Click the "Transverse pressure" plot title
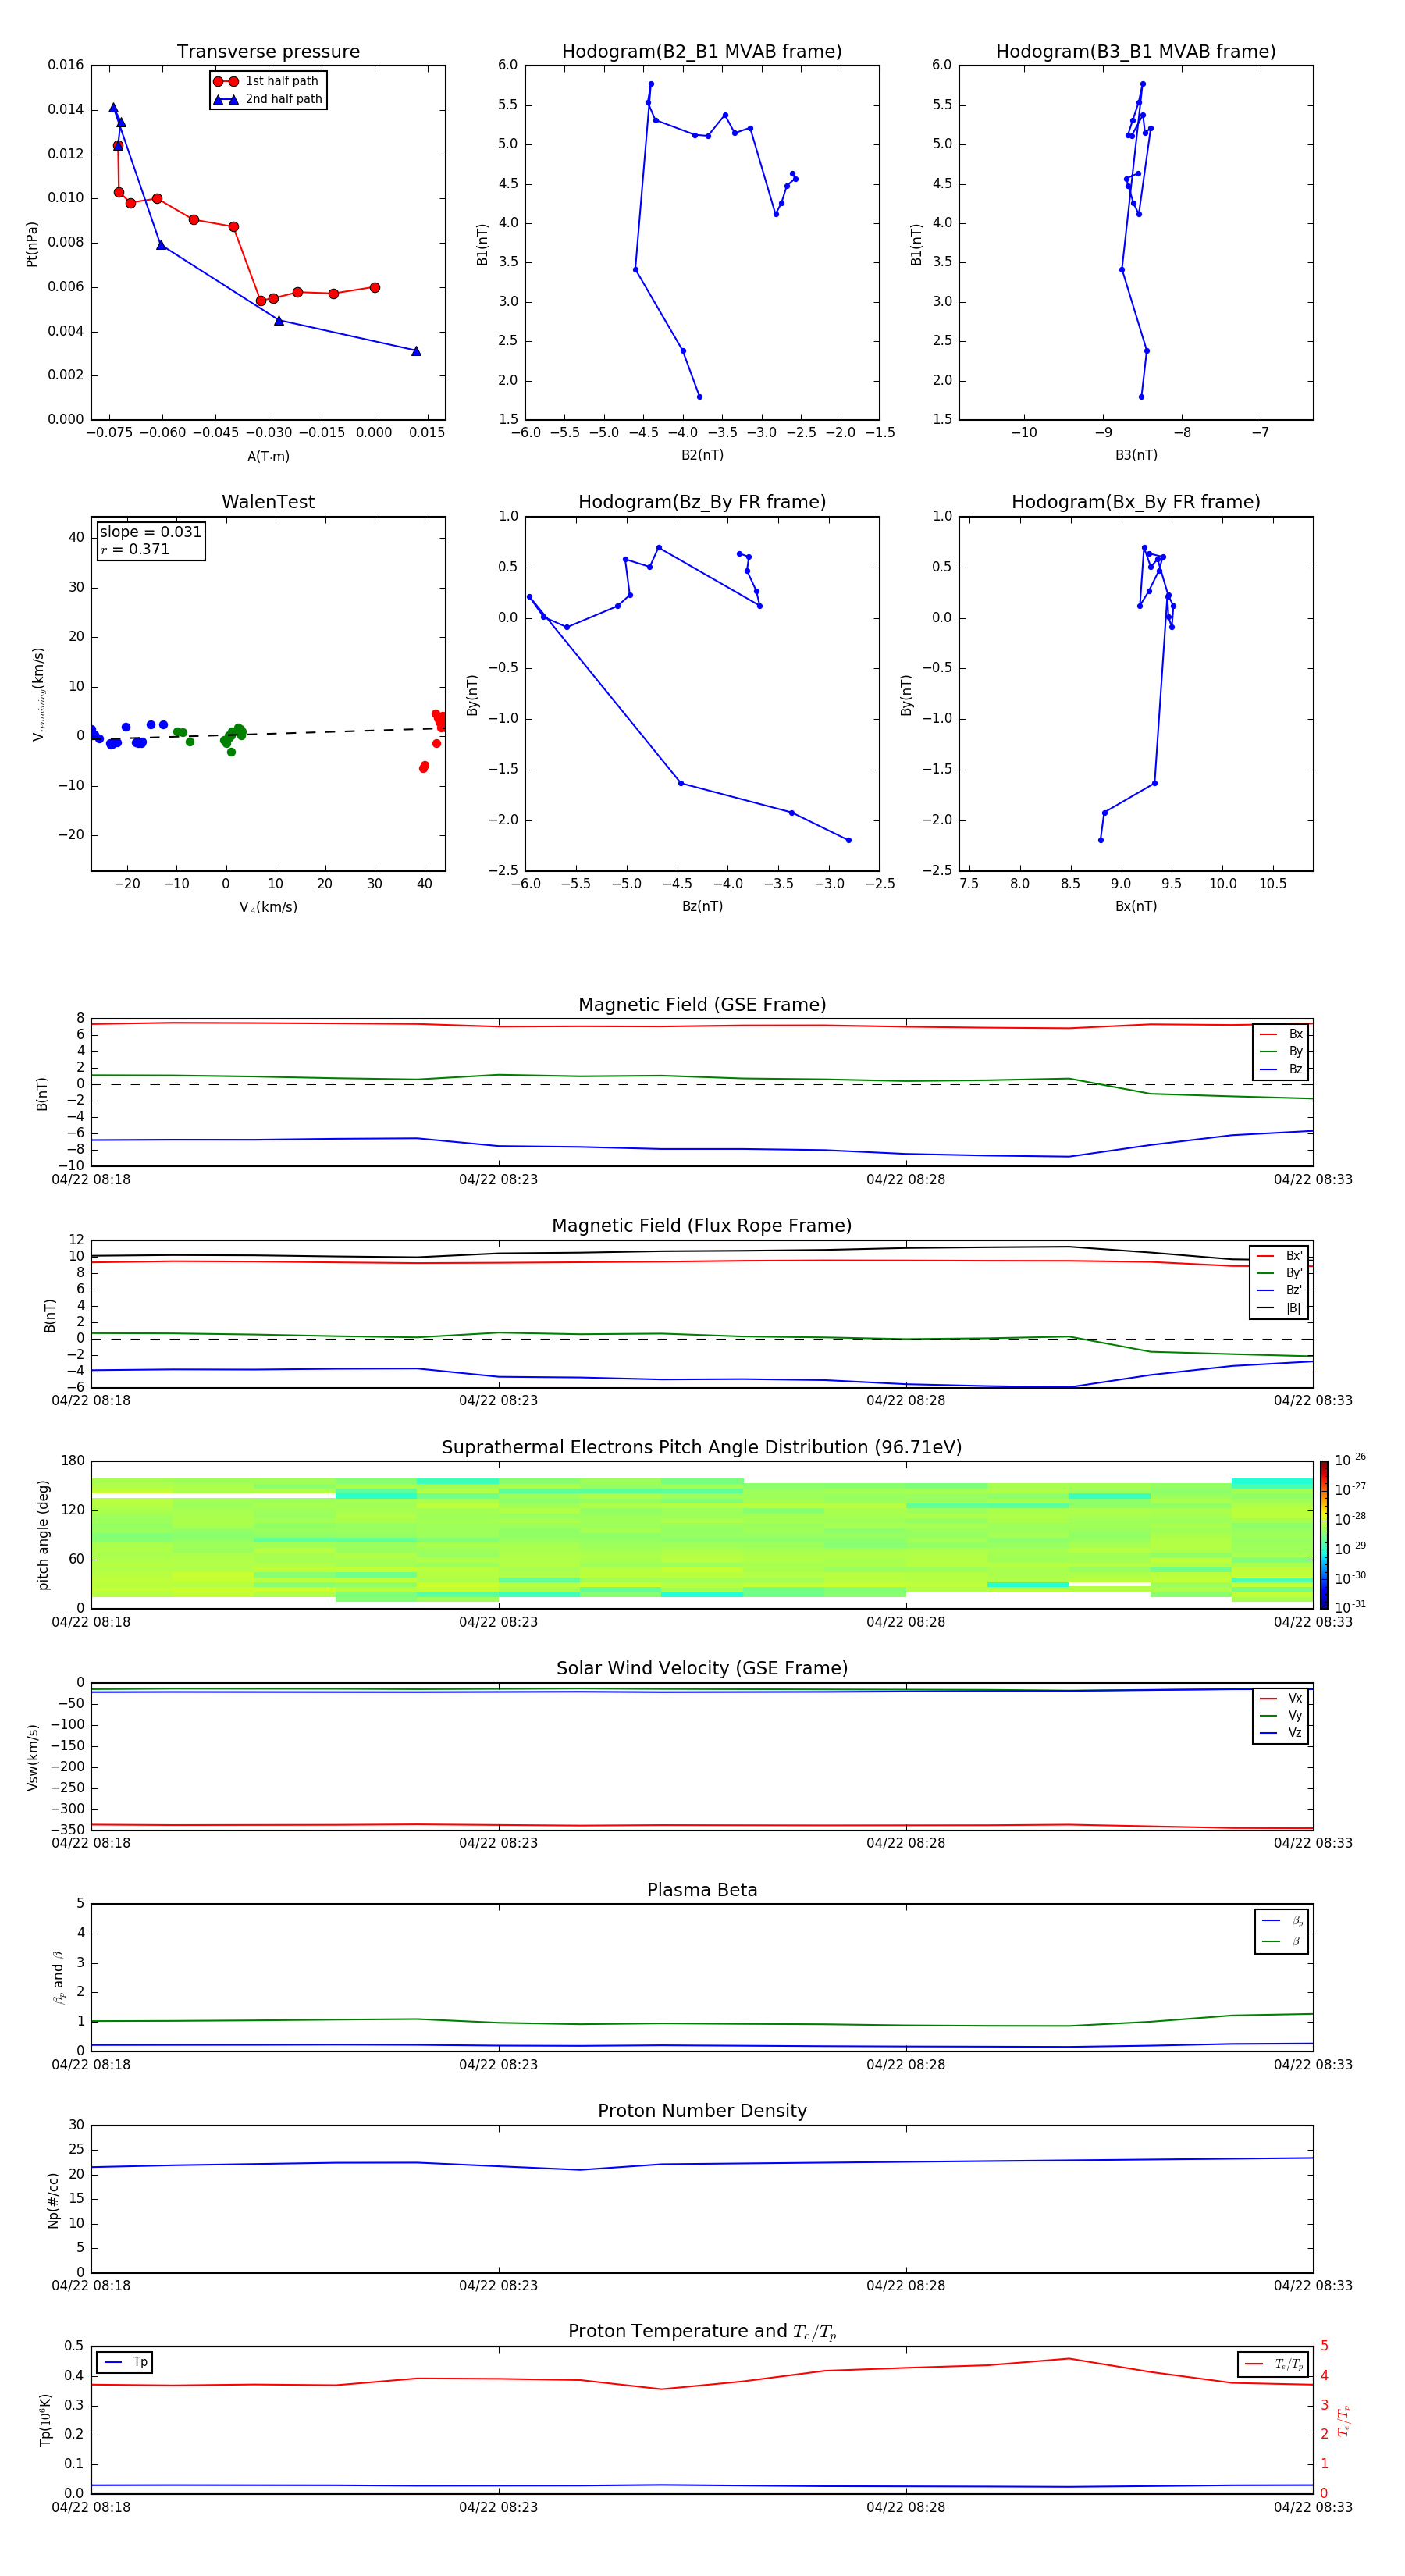 268,51
